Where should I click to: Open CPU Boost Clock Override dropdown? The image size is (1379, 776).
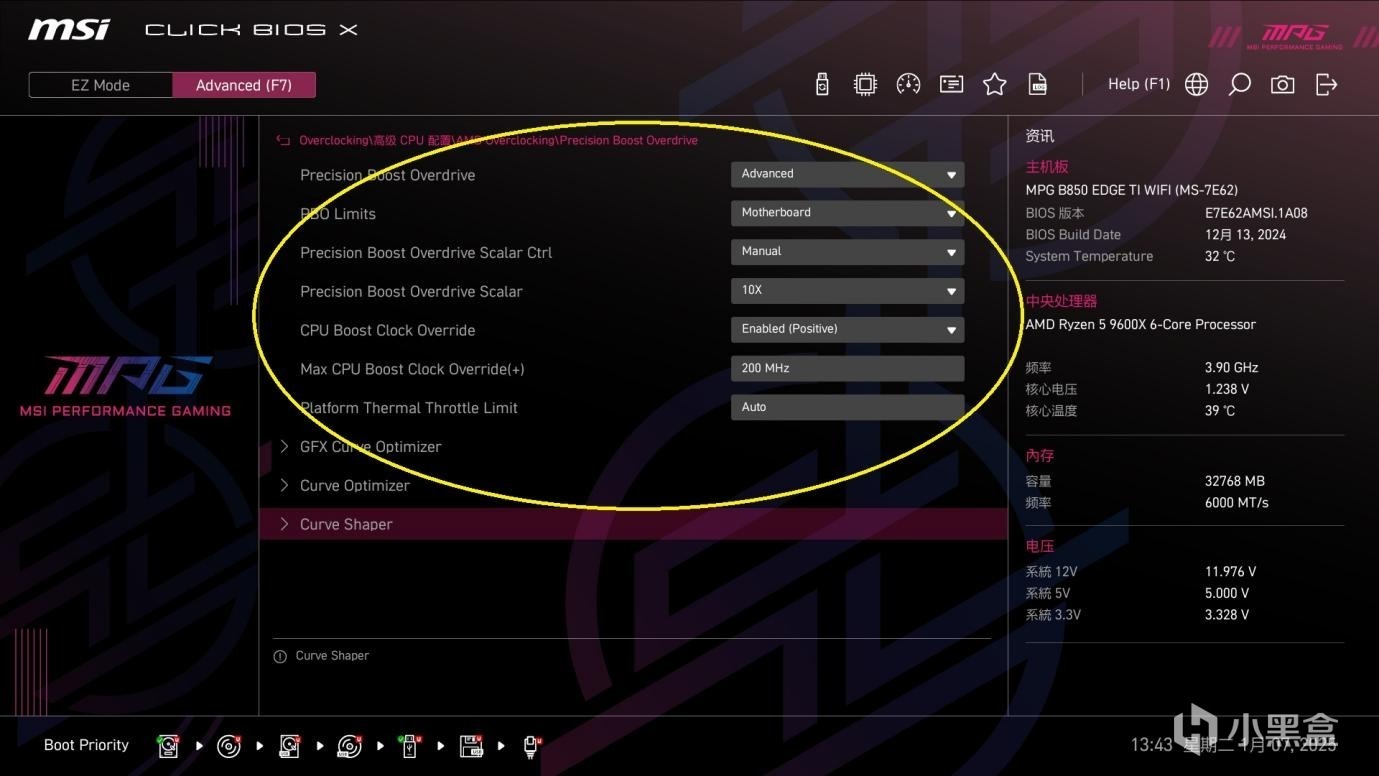pos(847,329)
